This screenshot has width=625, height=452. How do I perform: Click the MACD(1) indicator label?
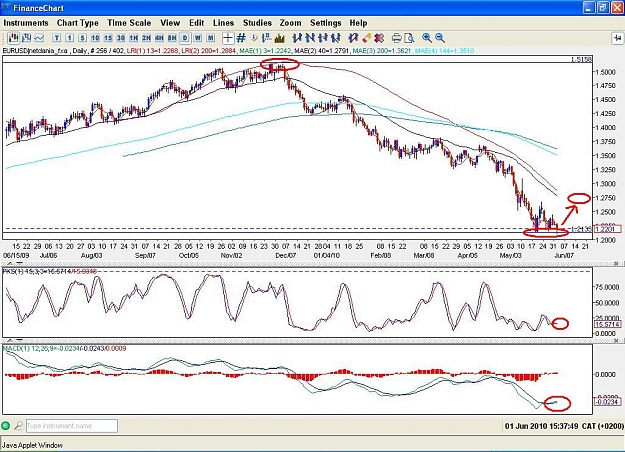point(65,349)
